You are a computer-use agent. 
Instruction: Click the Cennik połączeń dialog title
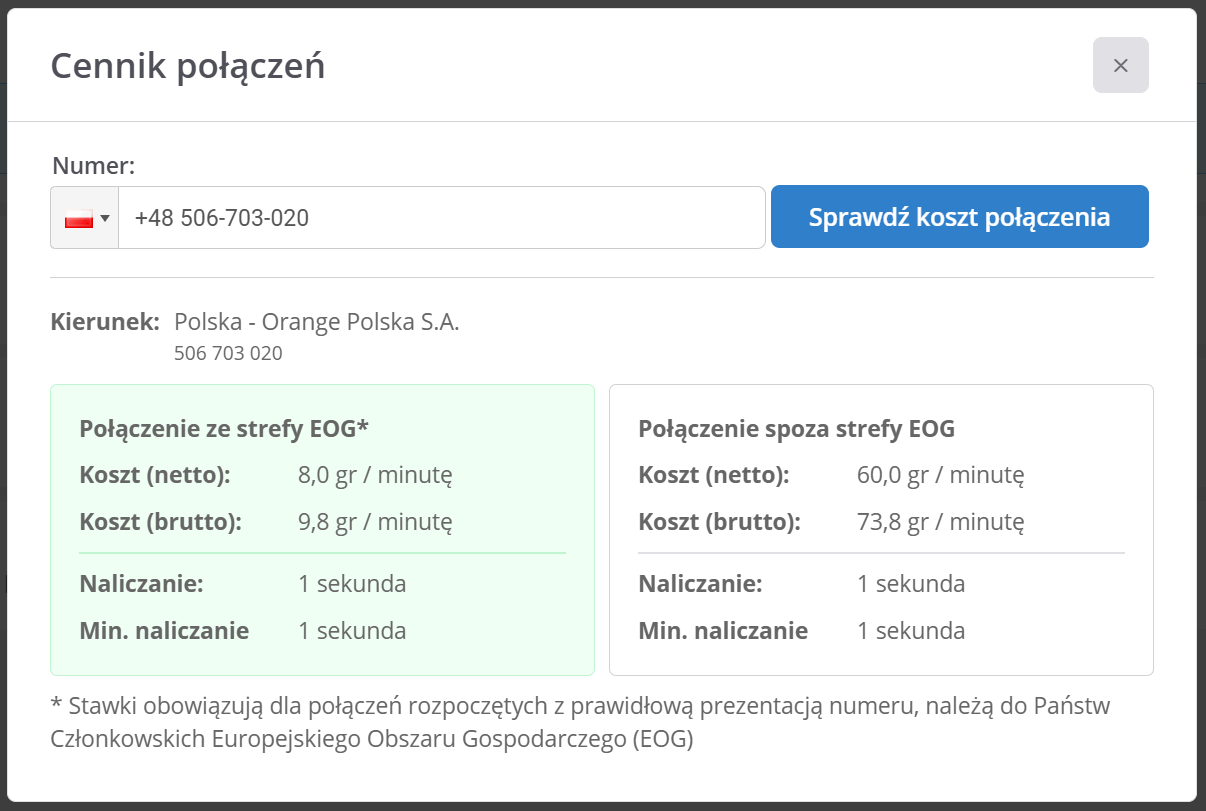[187, 66]
